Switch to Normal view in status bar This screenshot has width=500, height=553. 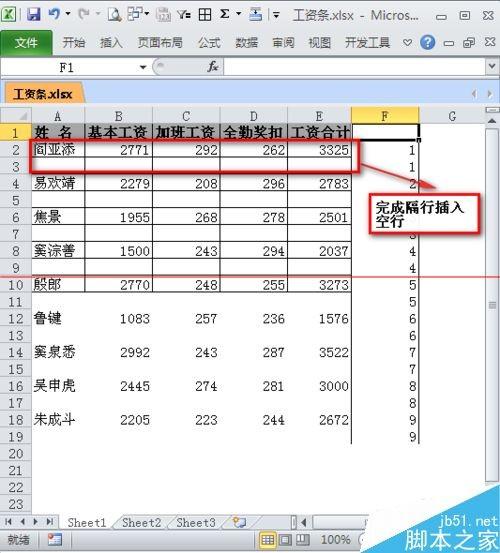pos(267,539)
